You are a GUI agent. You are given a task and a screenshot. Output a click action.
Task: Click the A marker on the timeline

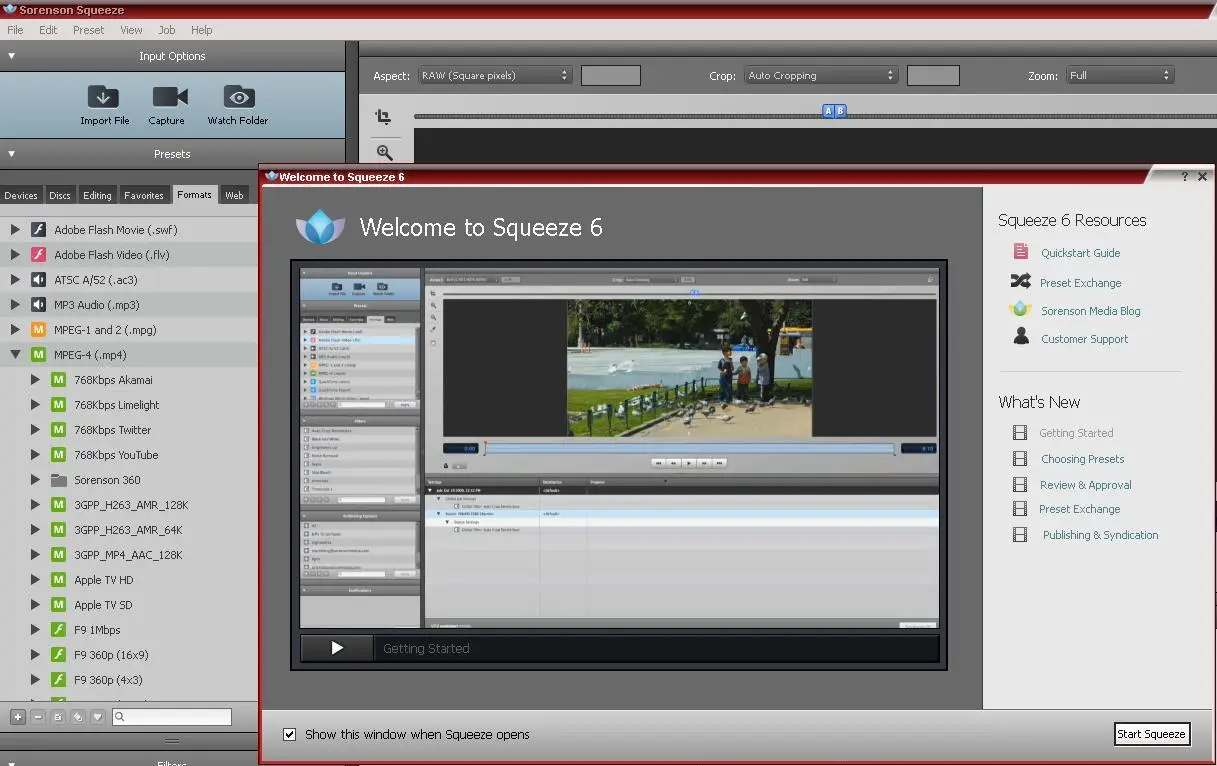tap(828, 111)
